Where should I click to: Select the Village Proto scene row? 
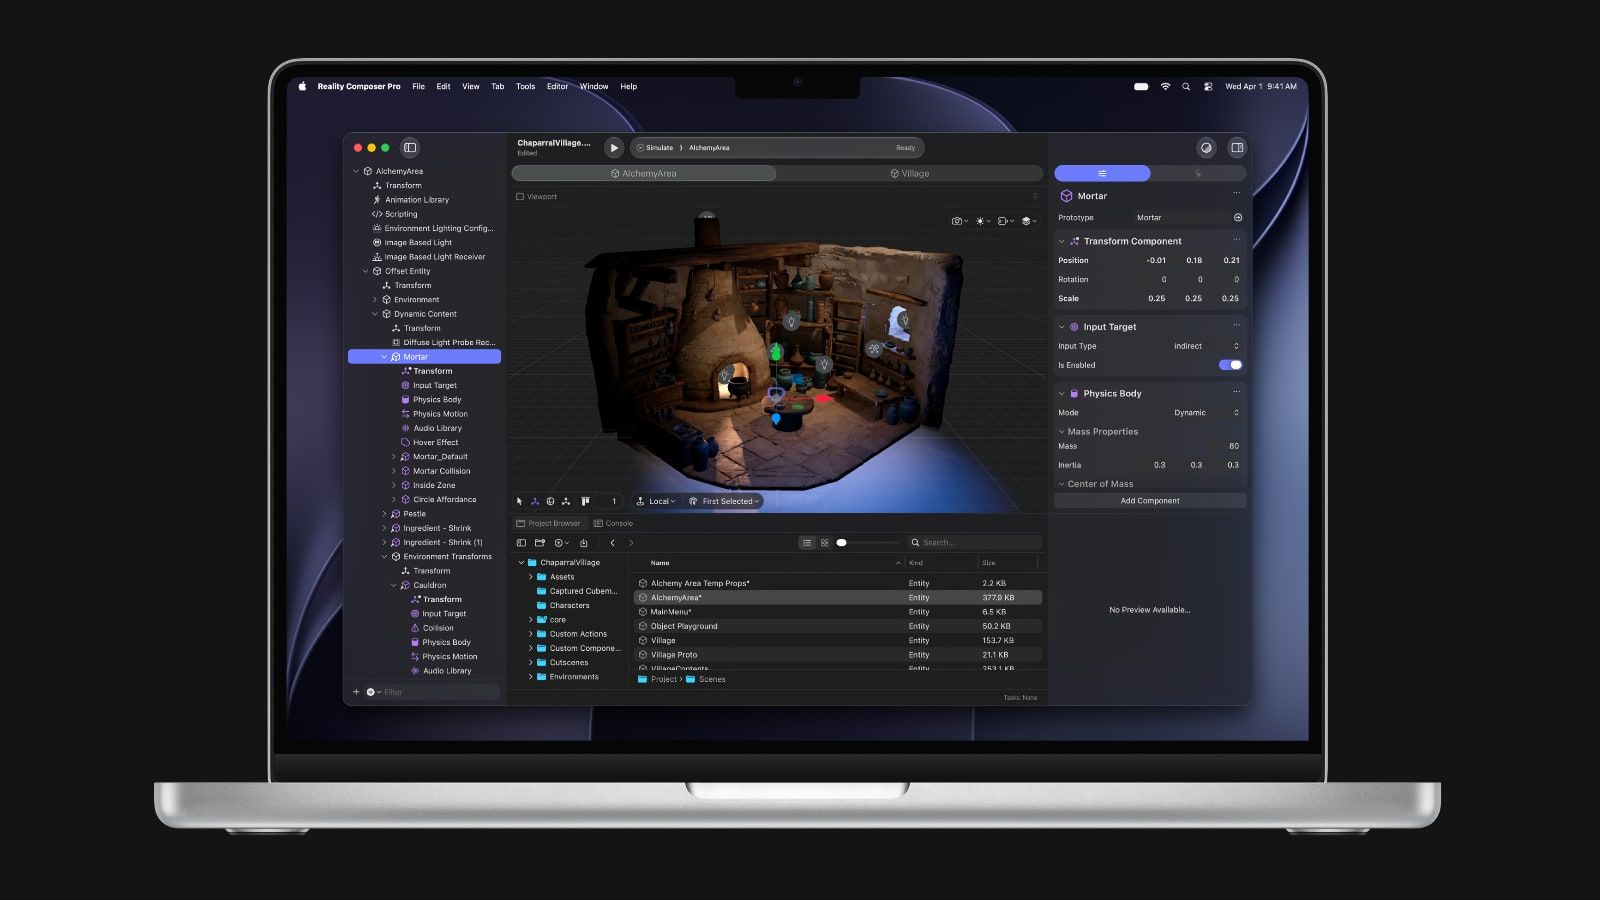838,655
